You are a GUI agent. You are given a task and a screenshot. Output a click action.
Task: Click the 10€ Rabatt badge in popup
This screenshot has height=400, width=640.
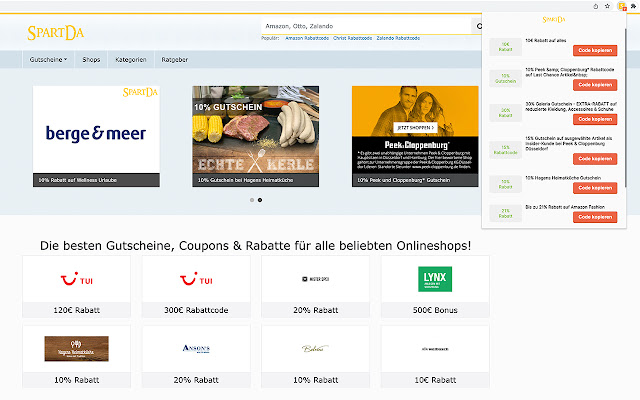(505, 47)
